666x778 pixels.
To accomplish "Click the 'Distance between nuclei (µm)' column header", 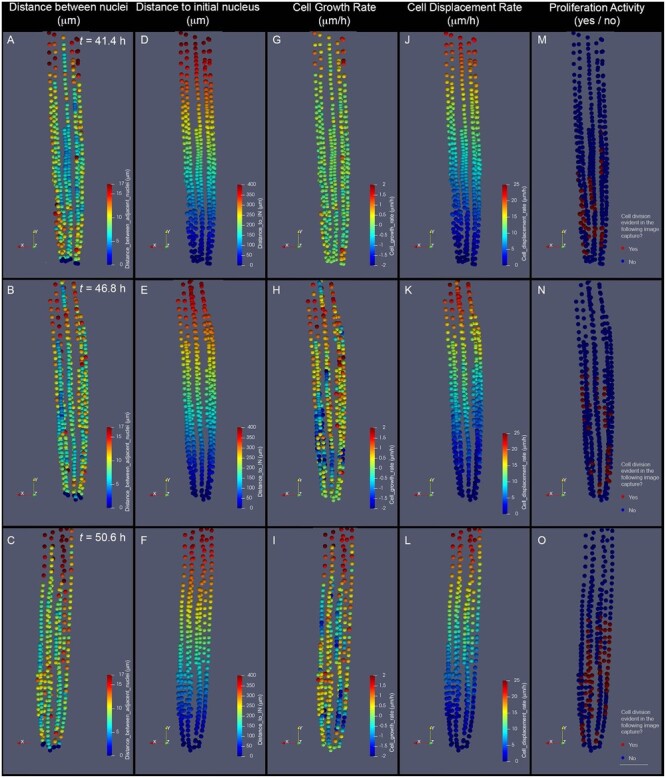I will (68, 14).
